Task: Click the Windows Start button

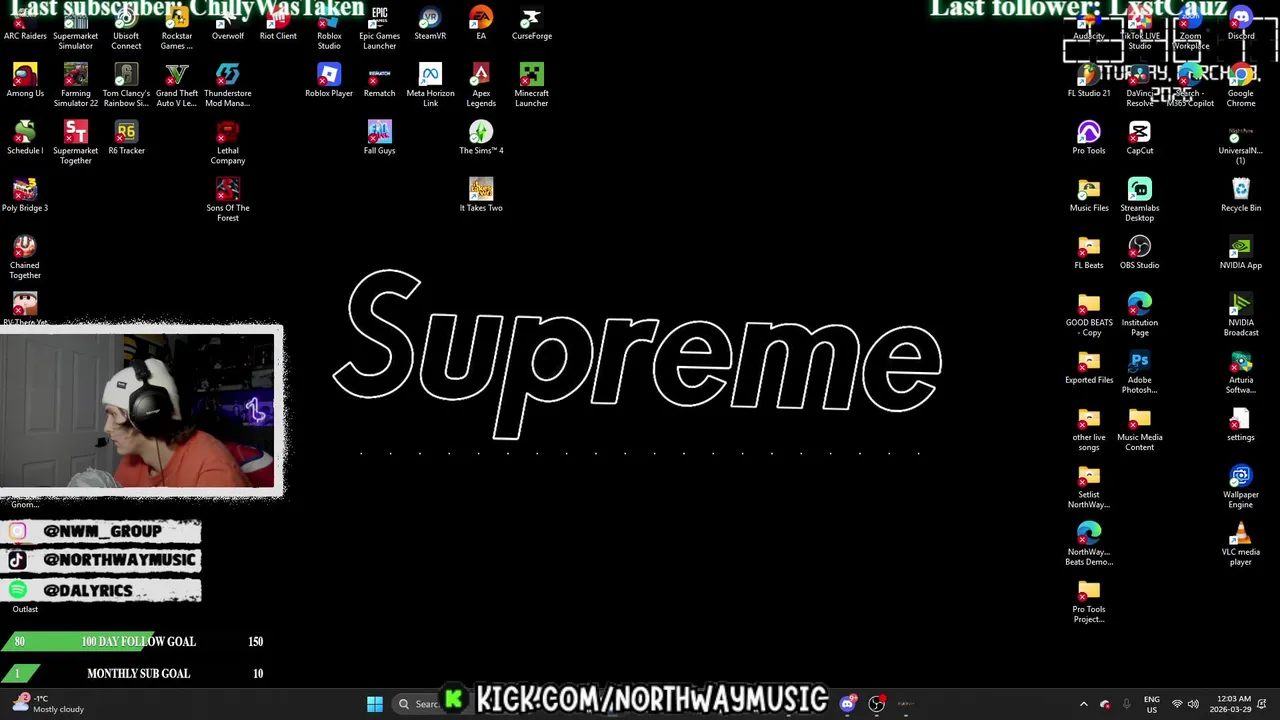Action: pos(375,704)
